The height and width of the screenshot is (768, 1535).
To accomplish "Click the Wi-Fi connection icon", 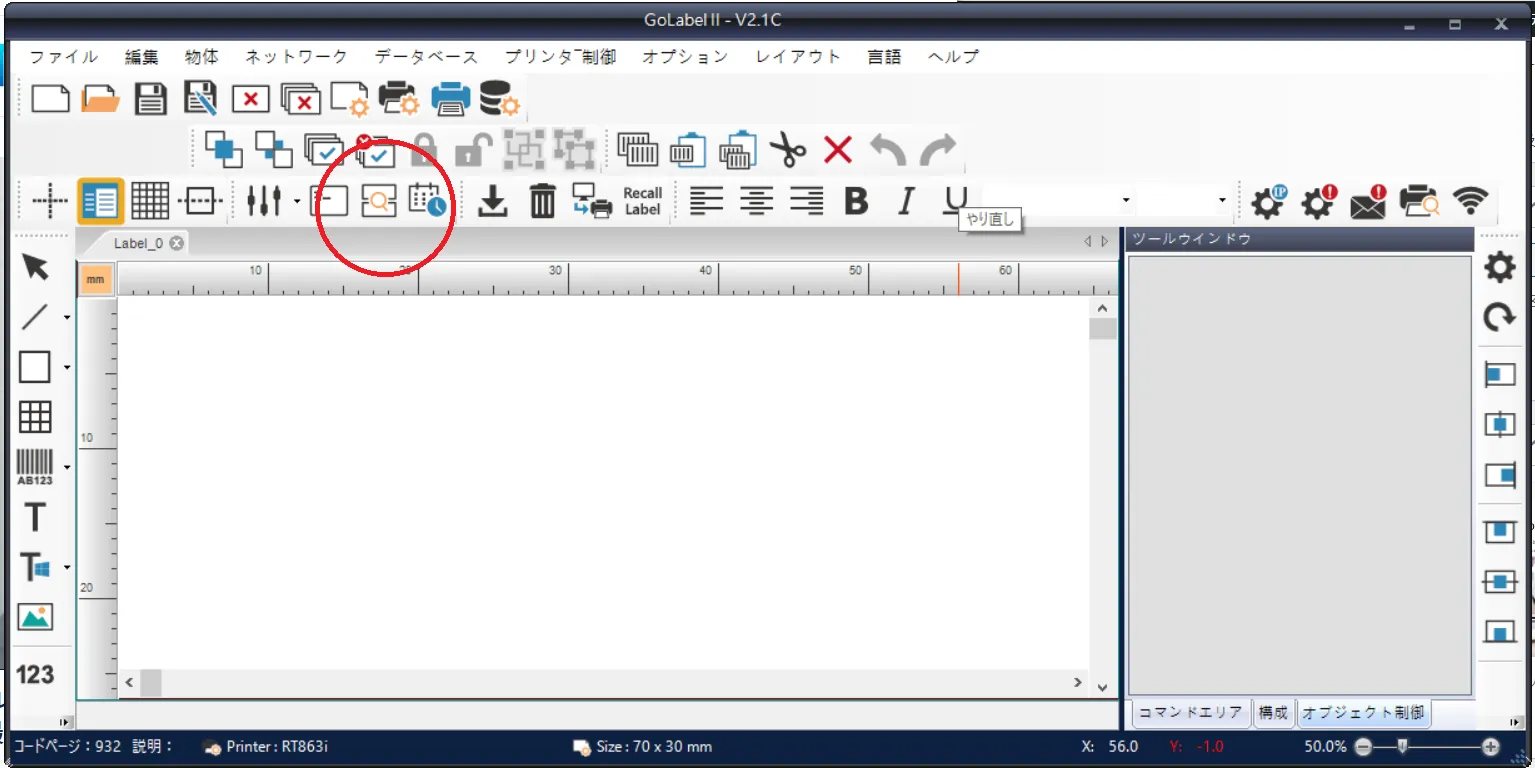I will 1470,201.
